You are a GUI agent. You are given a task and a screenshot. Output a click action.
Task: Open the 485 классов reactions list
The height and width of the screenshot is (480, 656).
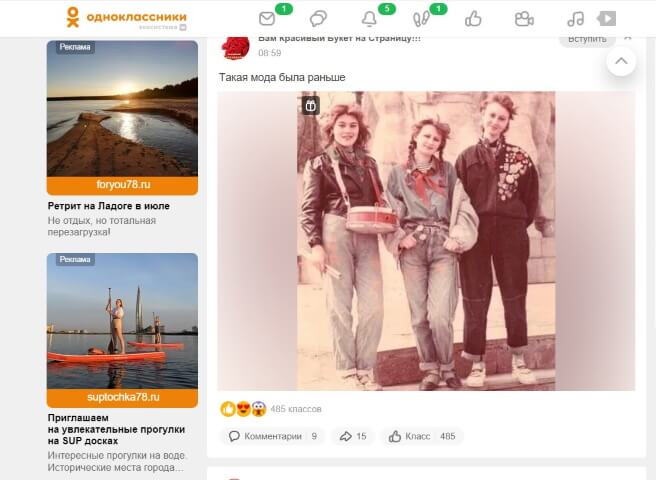(296, 409)
